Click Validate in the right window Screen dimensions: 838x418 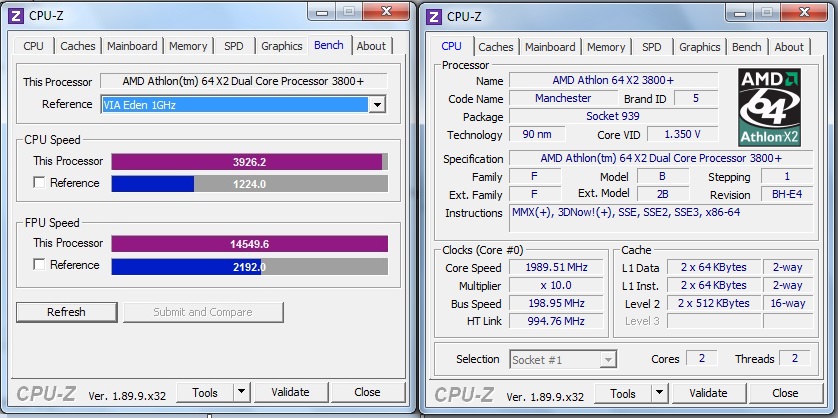click(x=708, y=393)
